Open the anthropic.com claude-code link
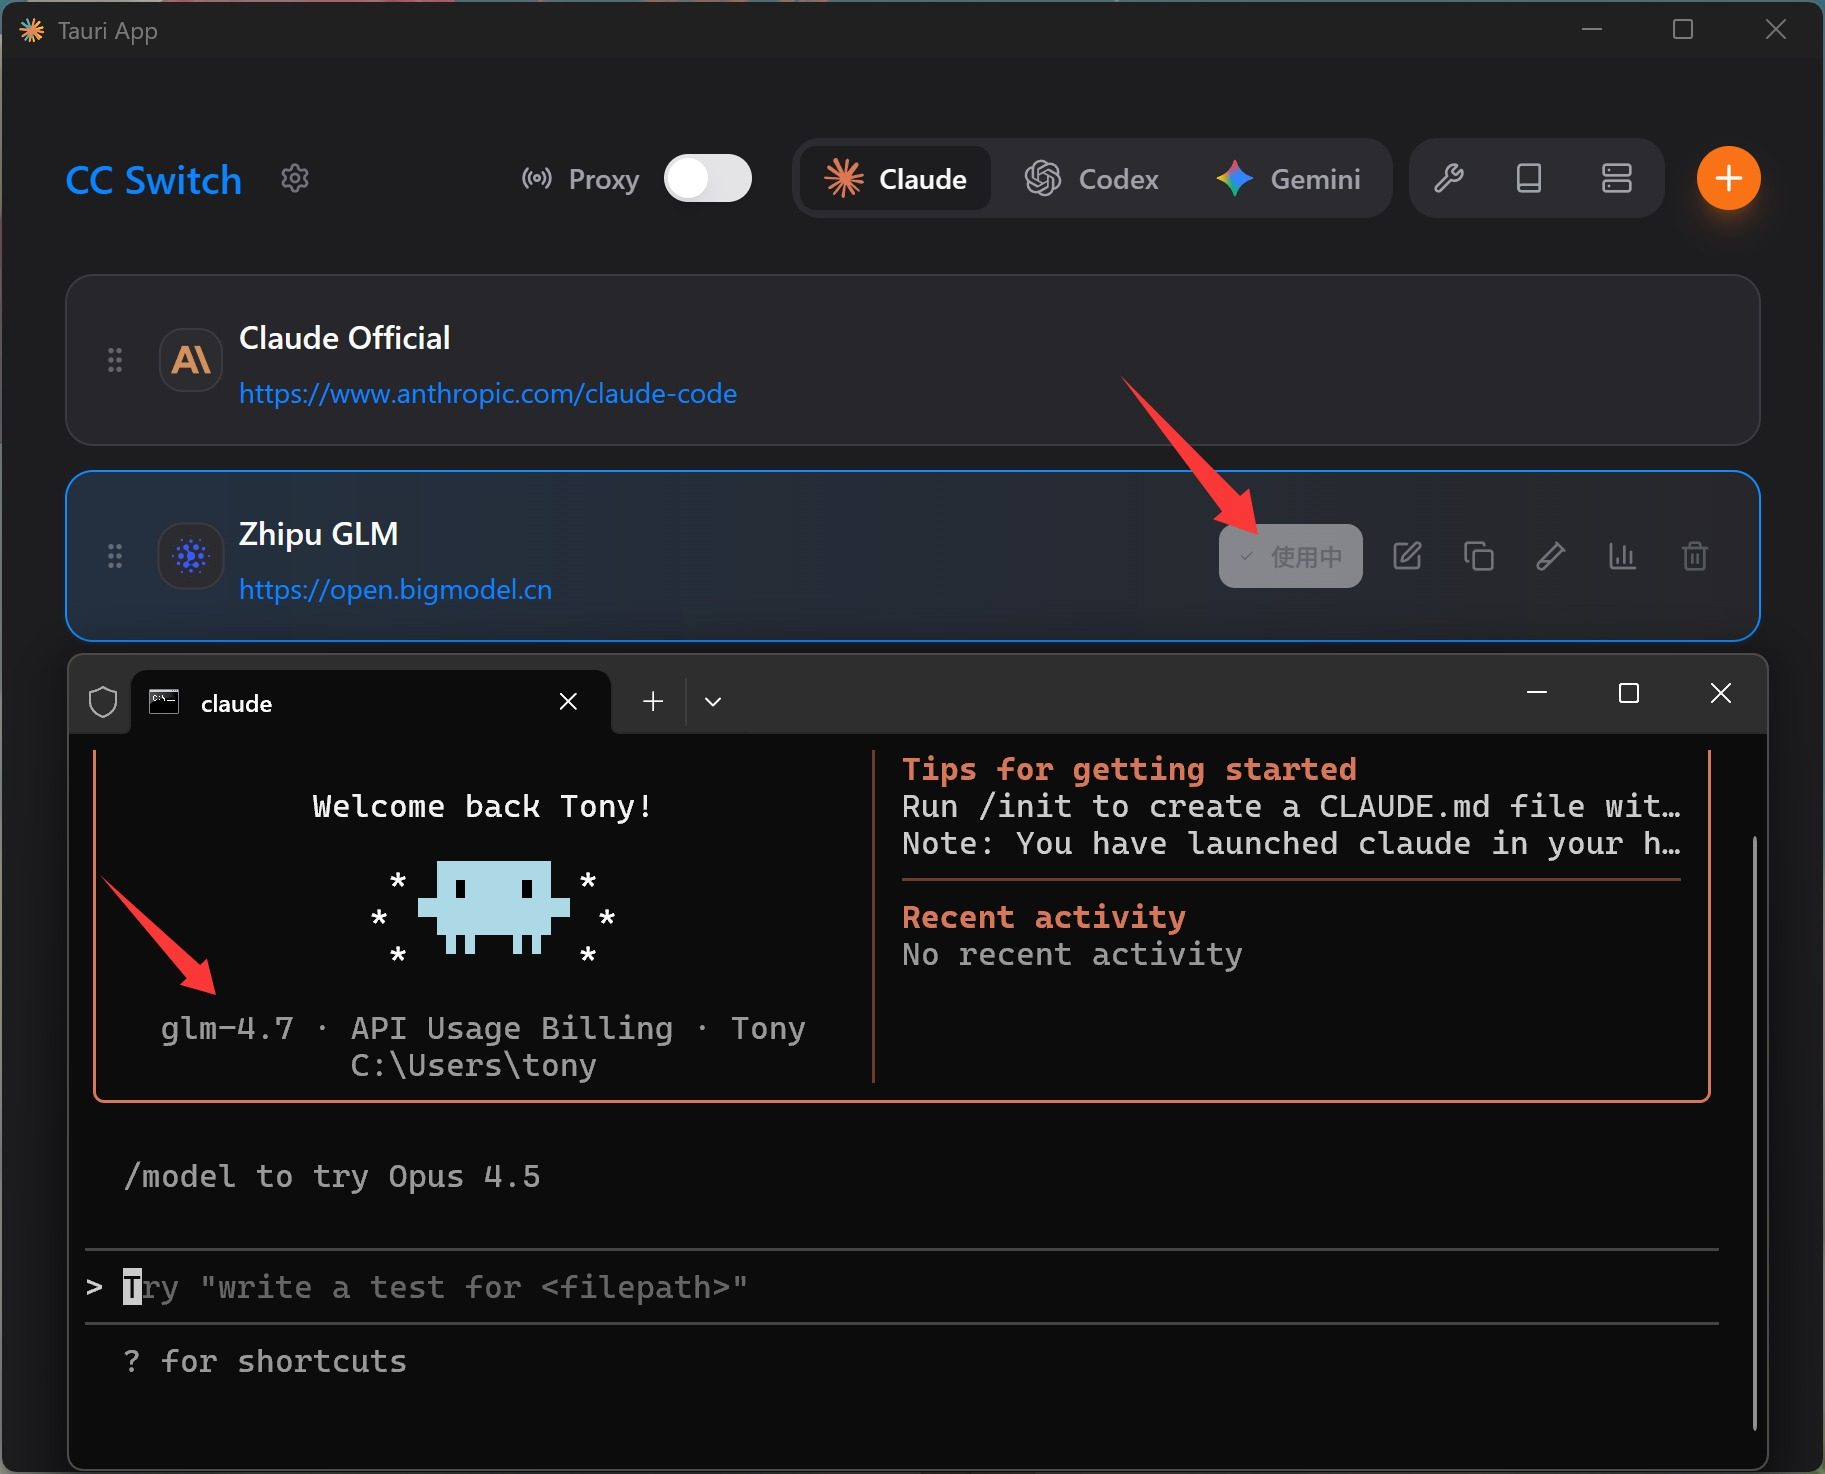Screen dimensions: 1825x1474 click(x=488, y=394)
